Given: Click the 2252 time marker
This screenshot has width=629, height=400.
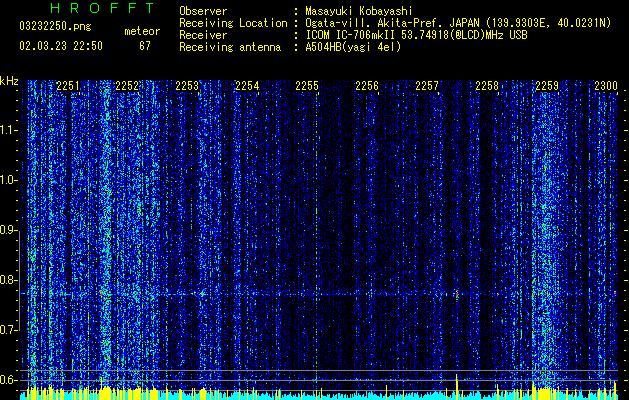Looking at the screenshot, I should coord(127,86).
